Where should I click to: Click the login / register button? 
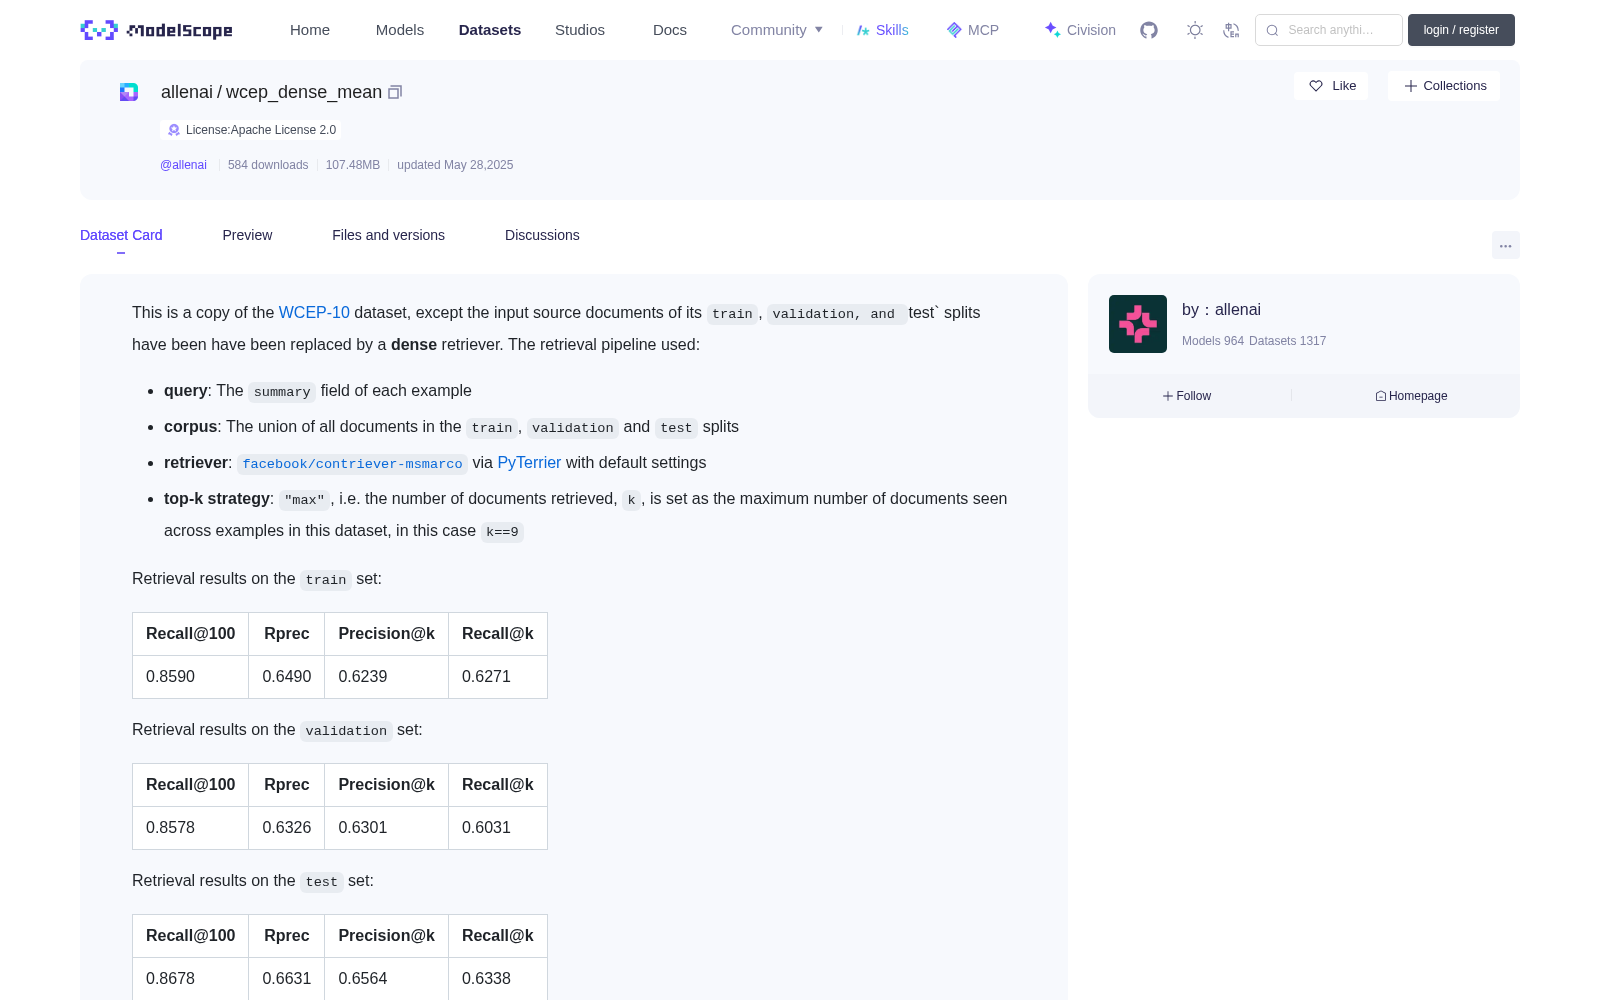tap(1461, 30)
